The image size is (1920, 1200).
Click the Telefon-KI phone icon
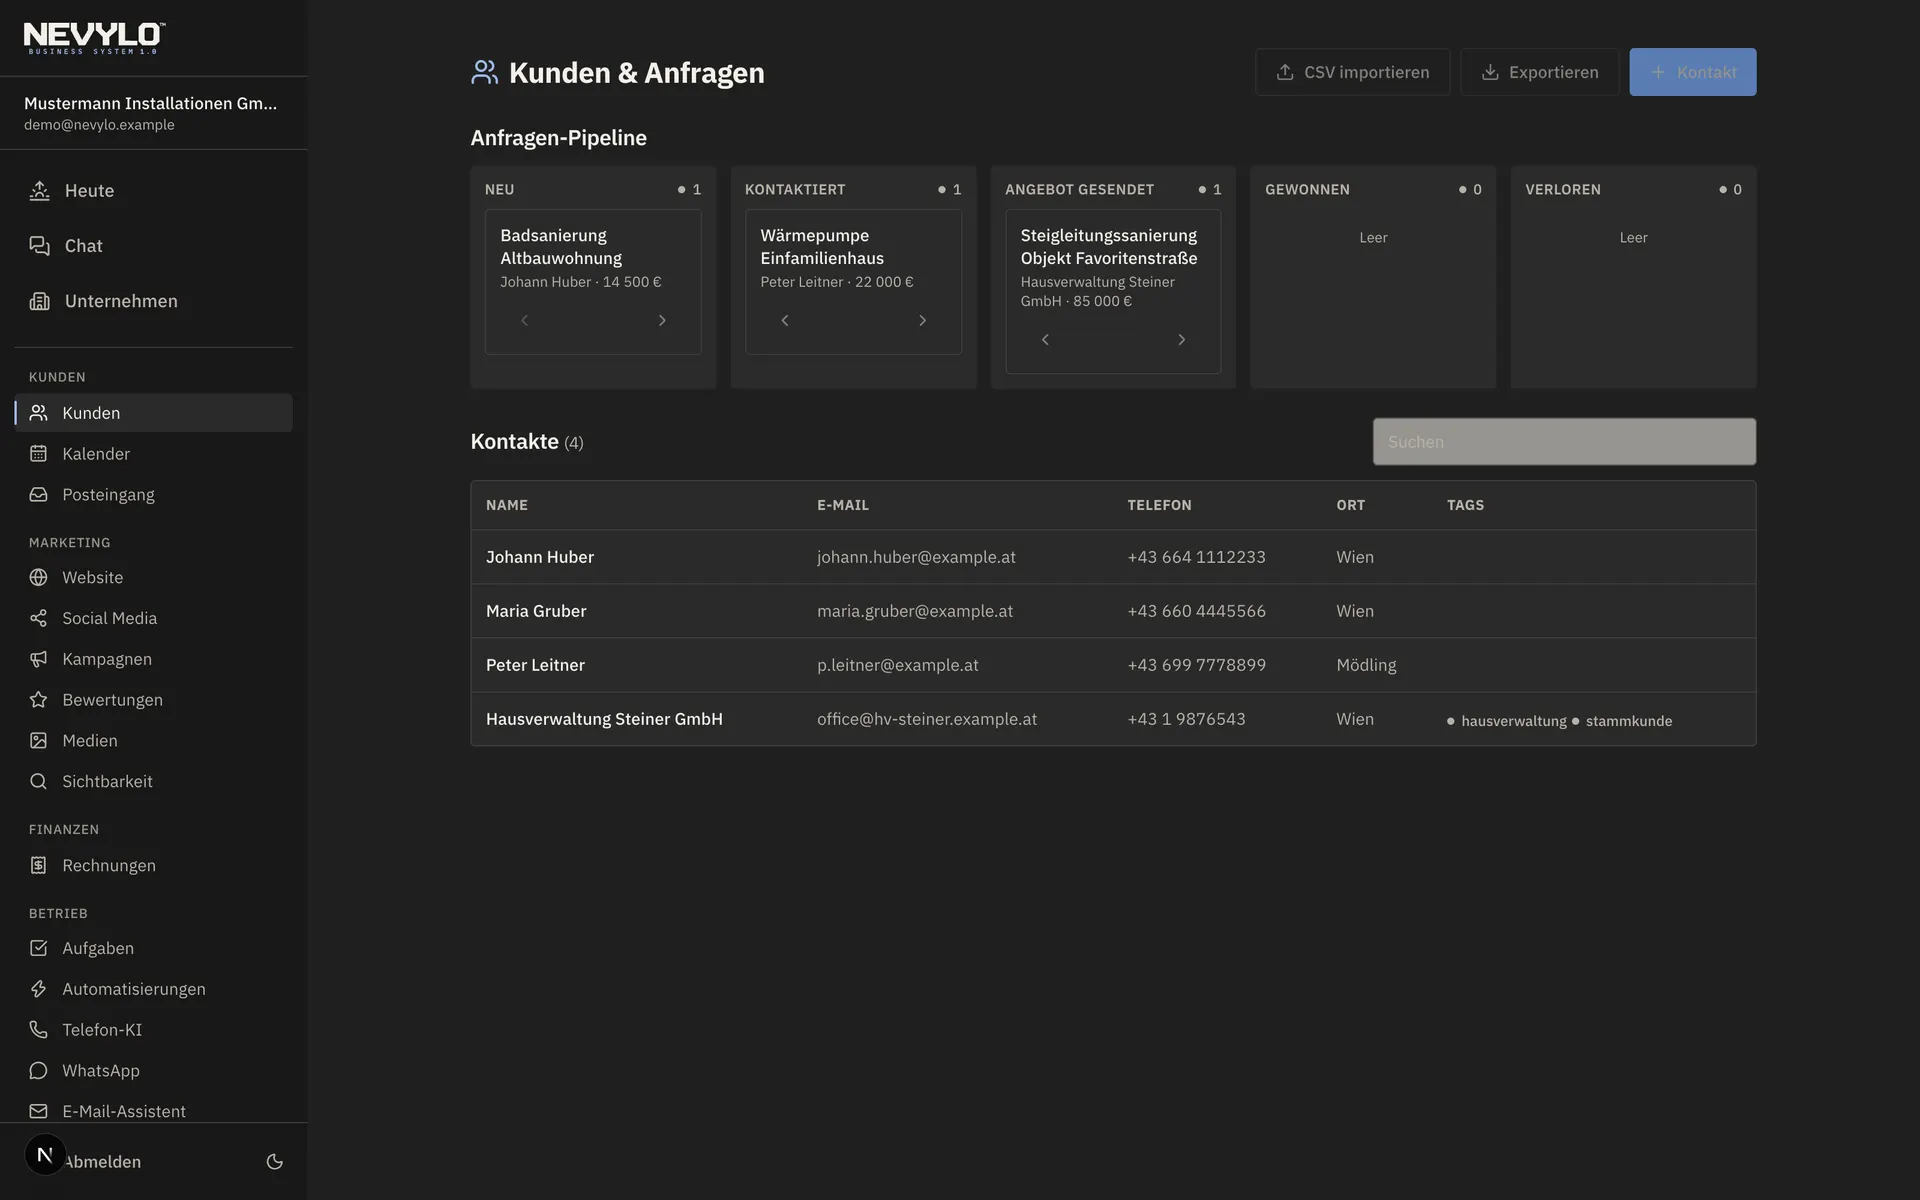[x=38, y=1029]
